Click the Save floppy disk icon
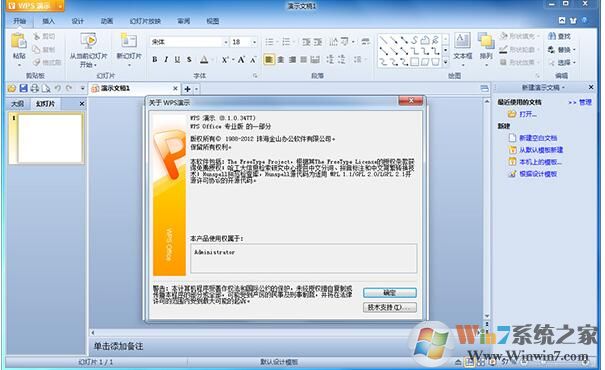This screenshot has width=605, height=370. [x=23, y=88]
